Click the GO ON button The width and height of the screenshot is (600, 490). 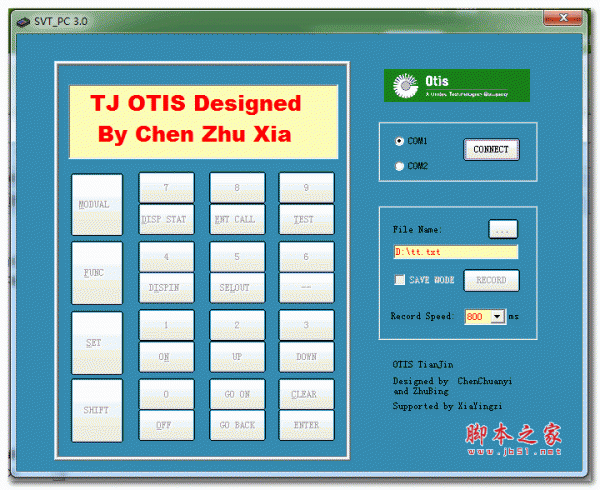pyautogui.click(x=237, y=394)
